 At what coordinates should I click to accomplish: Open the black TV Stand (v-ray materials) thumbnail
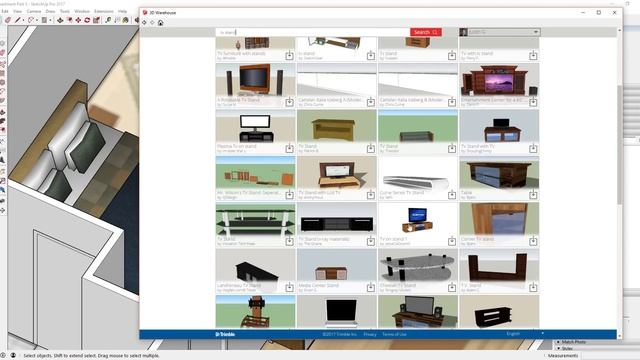337,220
